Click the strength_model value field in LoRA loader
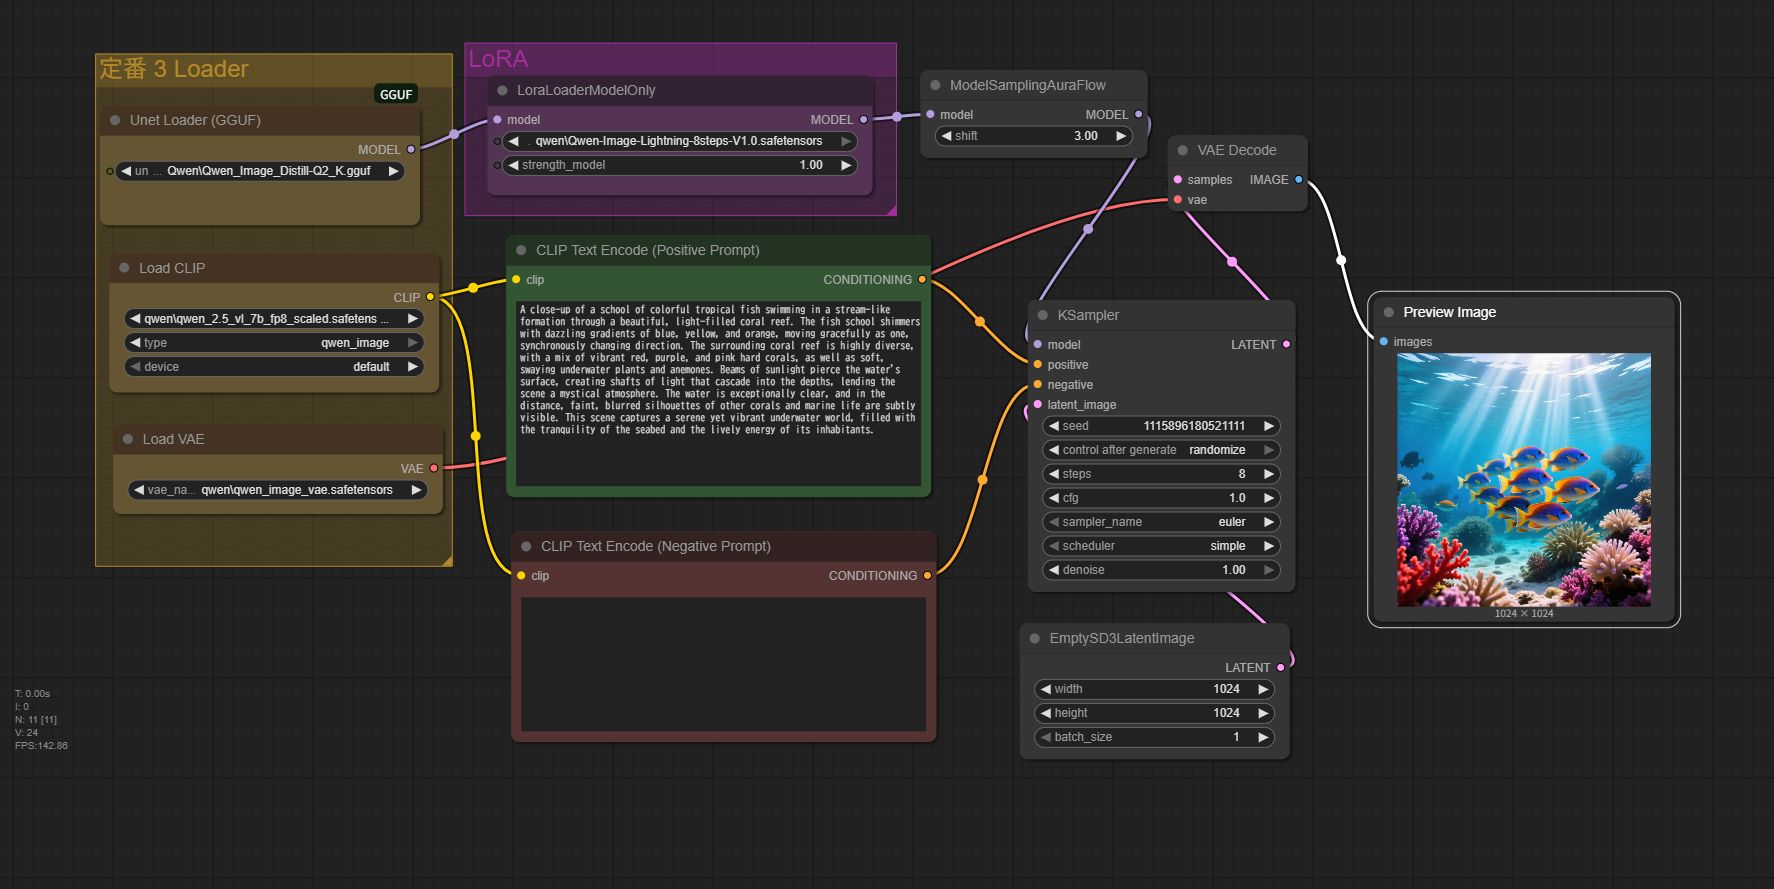Screen dimensions: 1774x889 (x=679, y=165)
